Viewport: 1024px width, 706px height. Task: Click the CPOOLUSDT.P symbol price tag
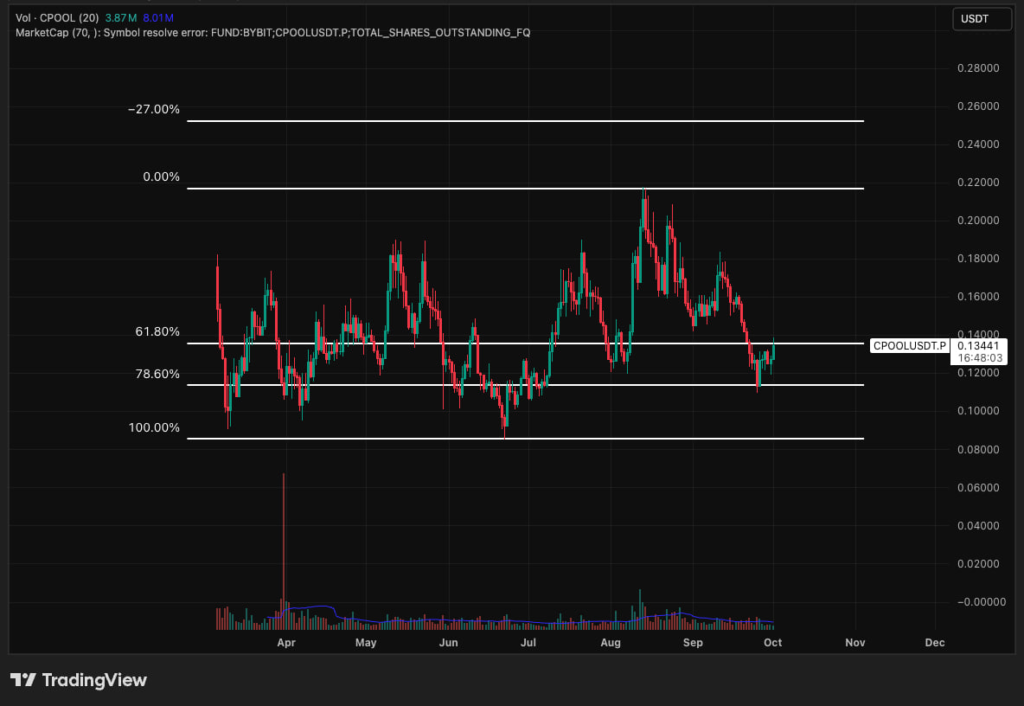(908, 345)
